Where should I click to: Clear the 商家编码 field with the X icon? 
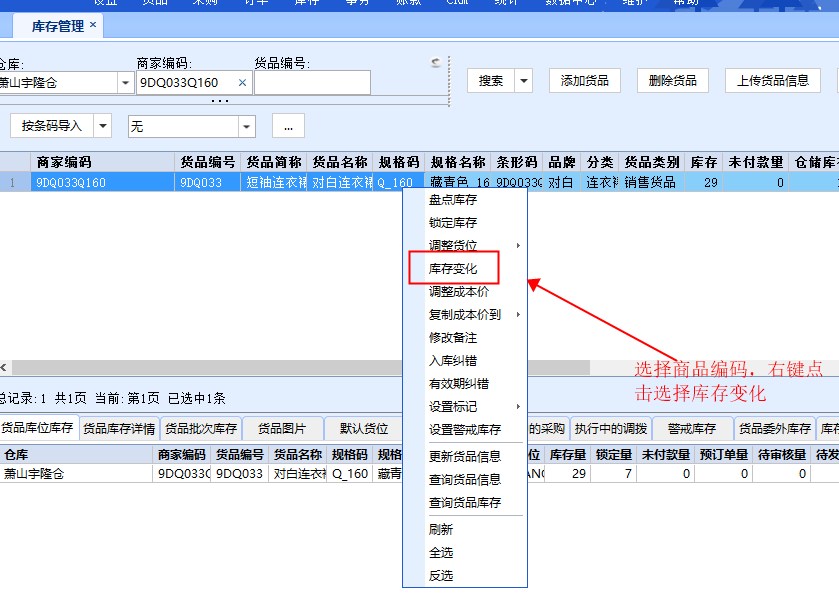242,83
